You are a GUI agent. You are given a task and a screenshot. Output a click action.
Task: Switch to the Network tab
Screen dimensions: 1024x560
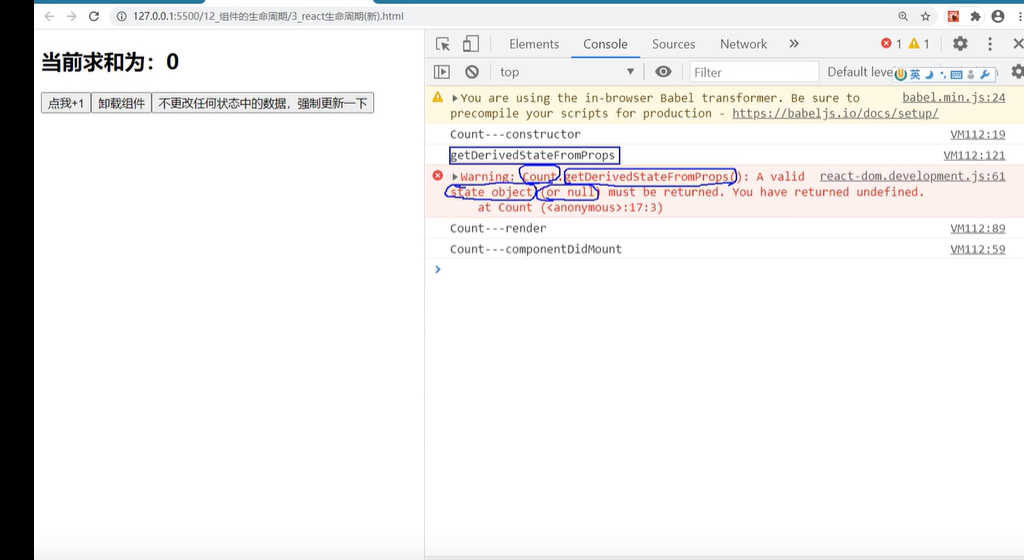point(743,44)
